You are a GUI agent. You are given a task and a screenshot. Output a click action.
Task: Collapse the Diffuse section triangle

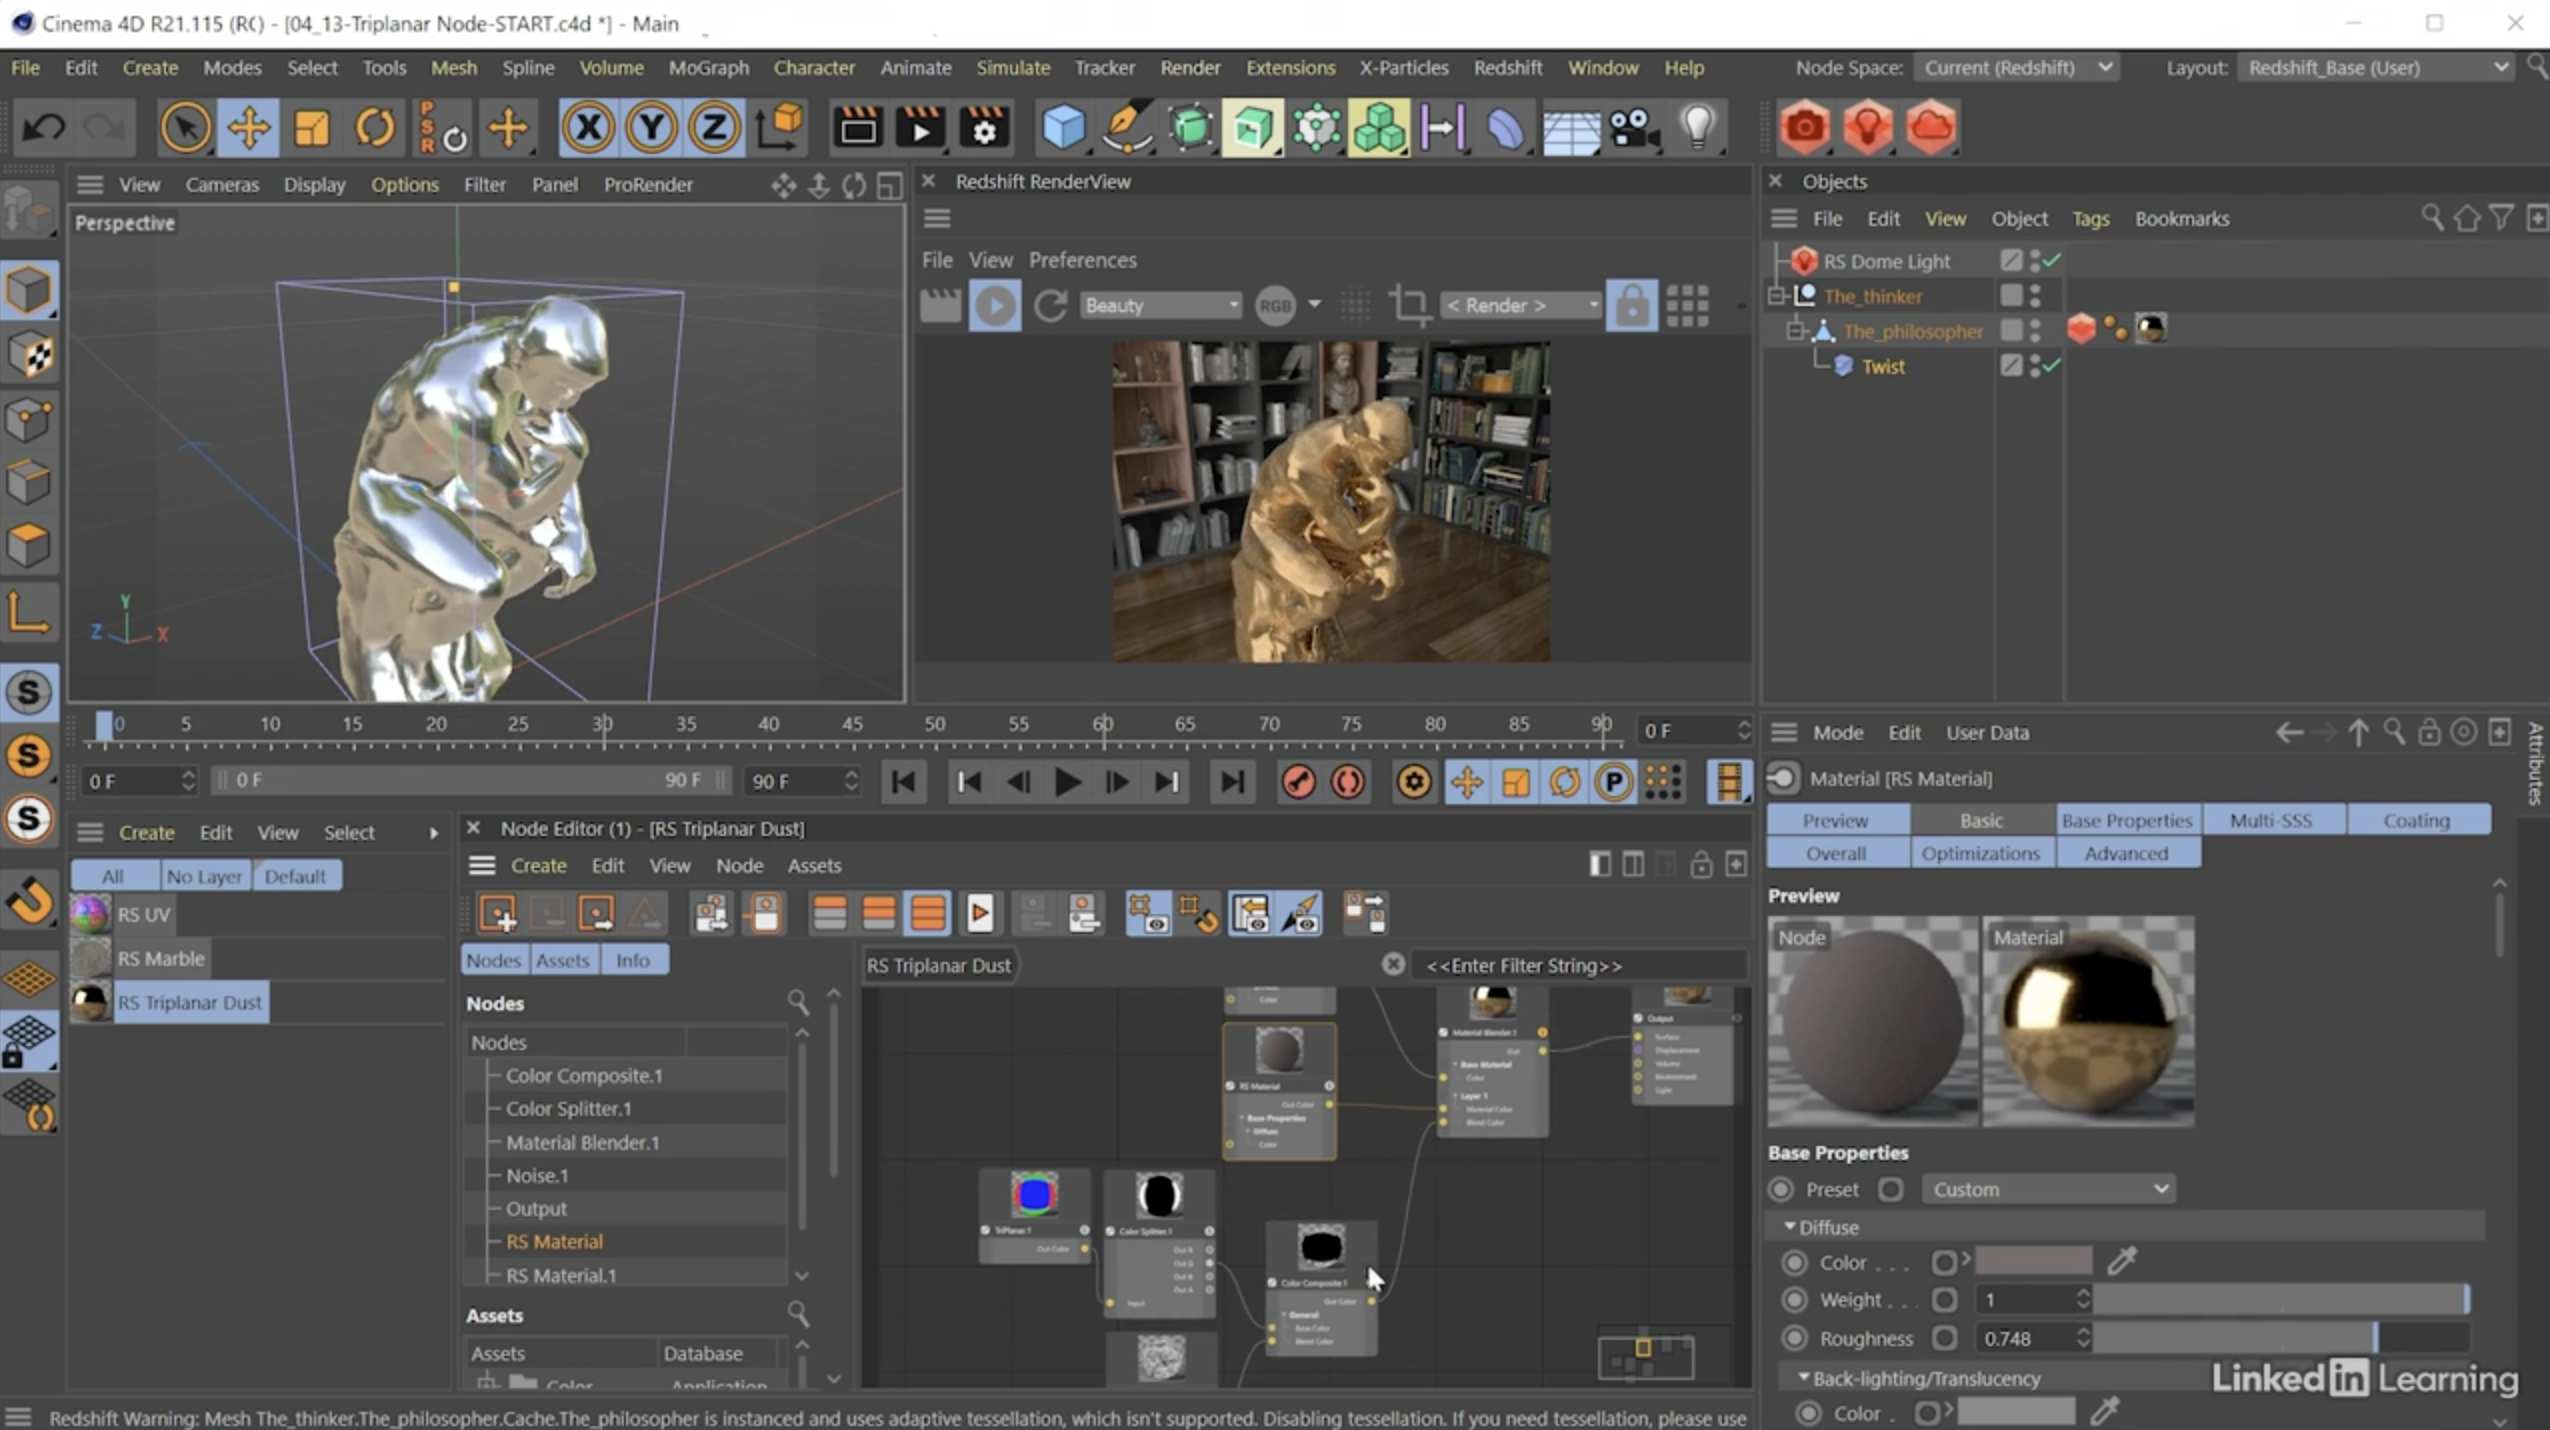point(1789,1226)
